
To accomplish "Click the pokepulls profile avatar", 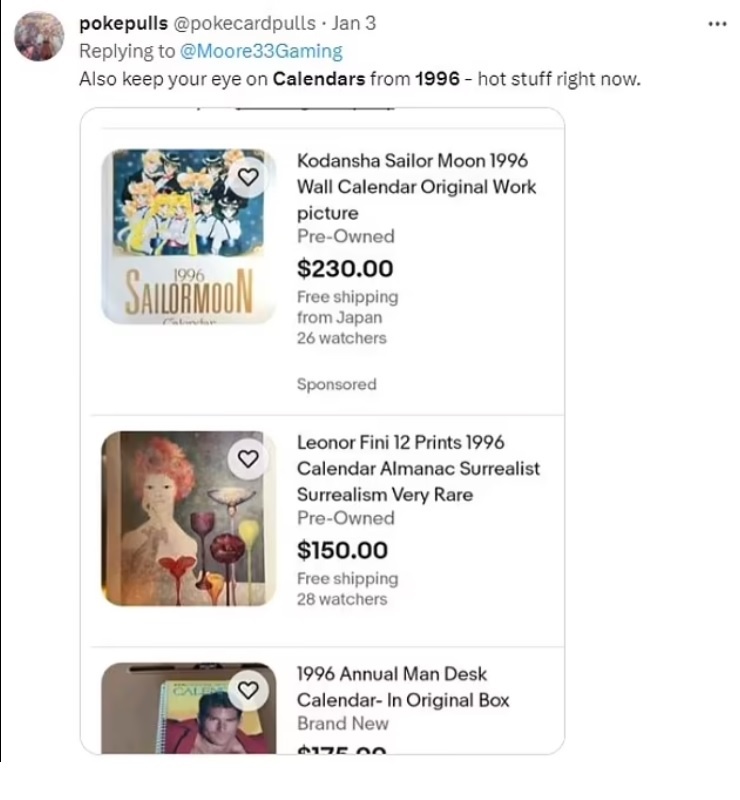I will click(40, 37).
